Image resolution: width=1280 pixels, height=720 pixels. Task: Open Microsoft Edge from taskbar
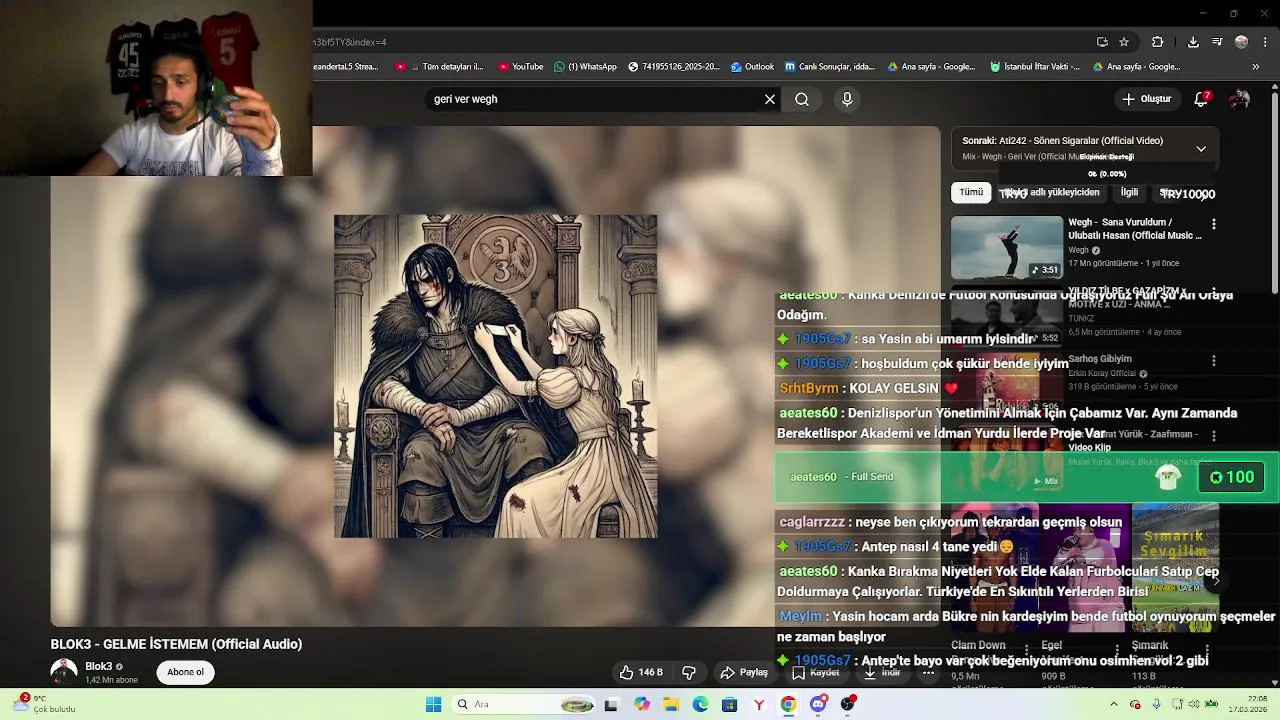(701, 704)
